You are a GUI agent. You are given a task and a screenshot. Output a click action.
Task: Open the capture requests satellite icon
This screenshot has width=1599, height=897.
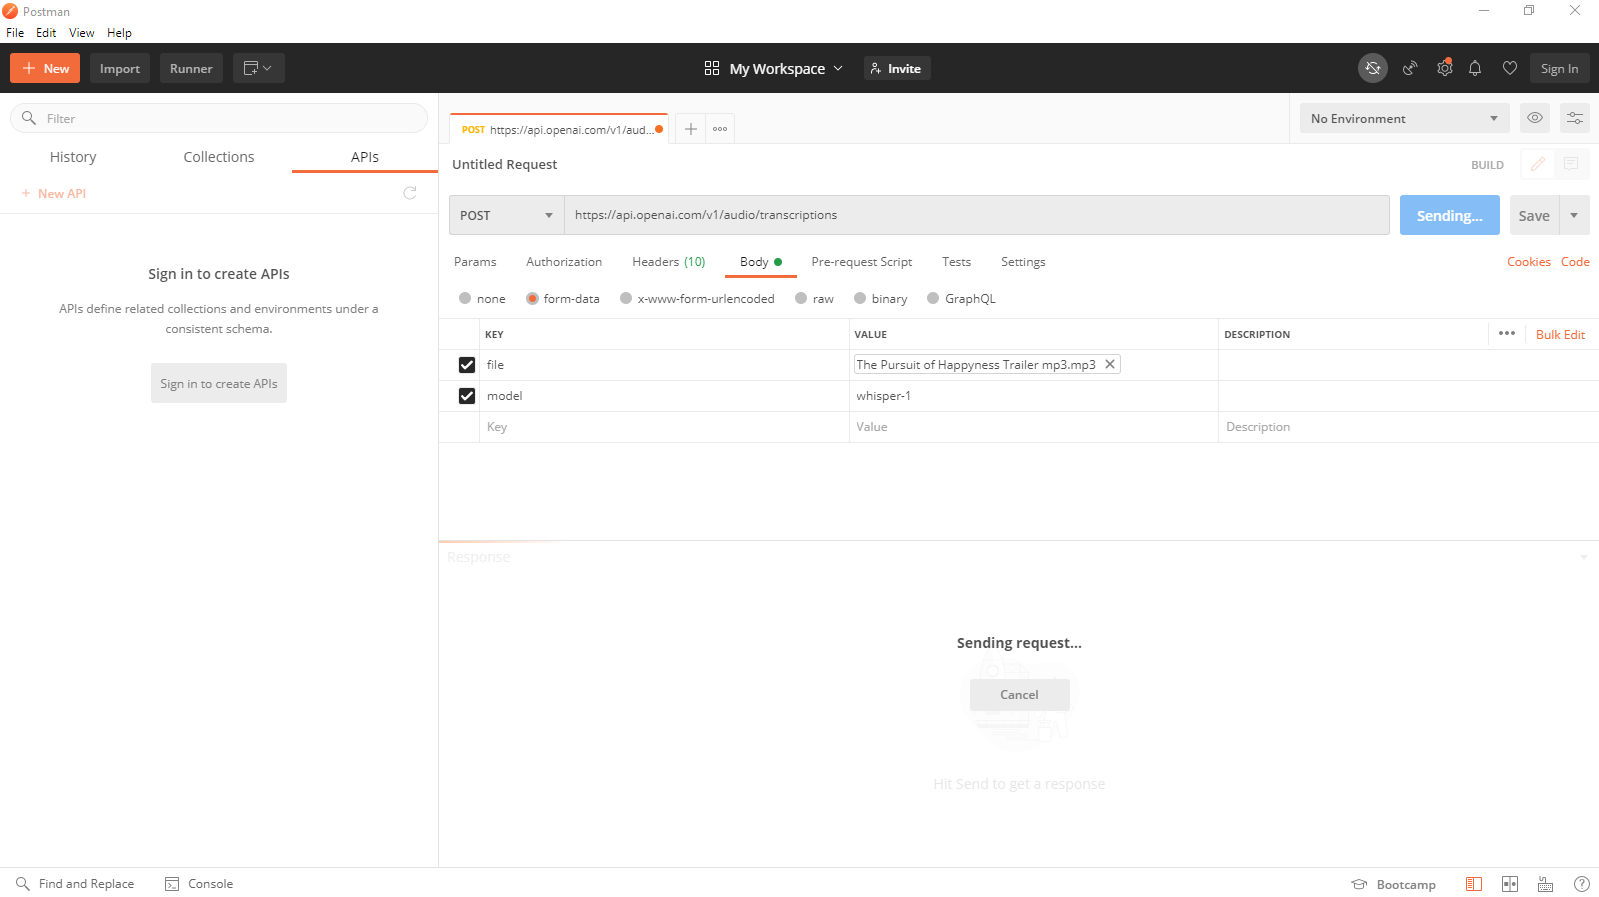1410,68
